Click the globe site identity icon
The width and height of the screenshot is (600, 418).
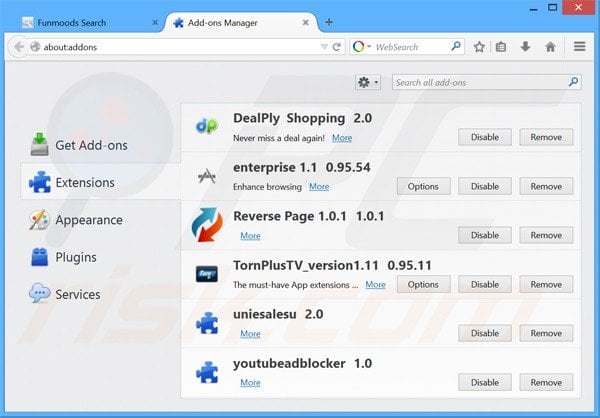35,47
